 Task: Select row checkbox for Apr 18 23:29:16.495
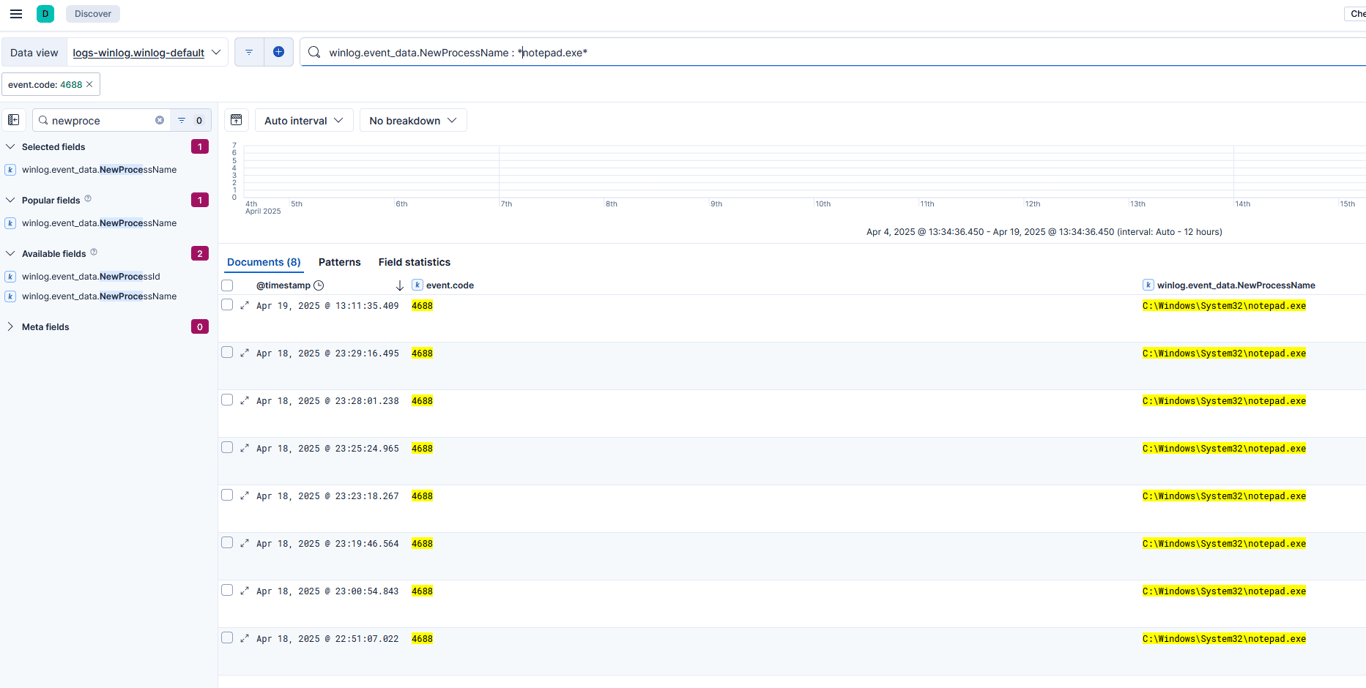[x=227, y=352]
